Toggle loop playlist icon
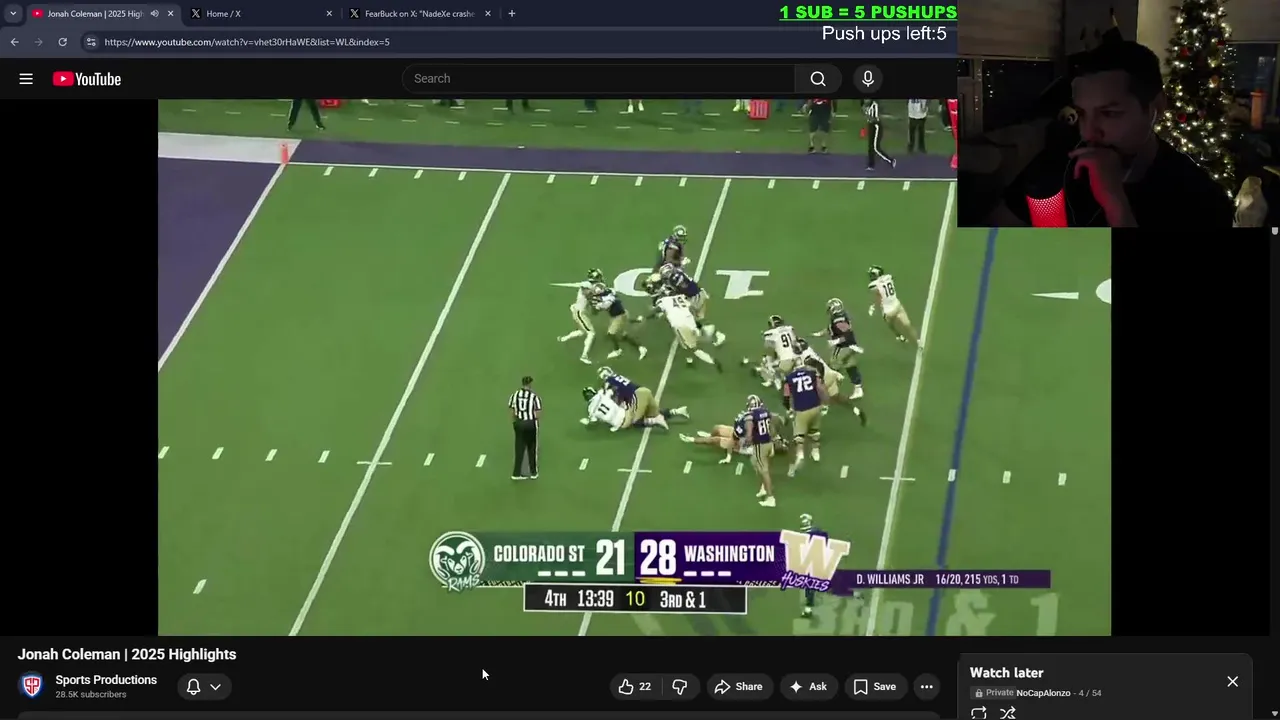 (x=979, y=713)
